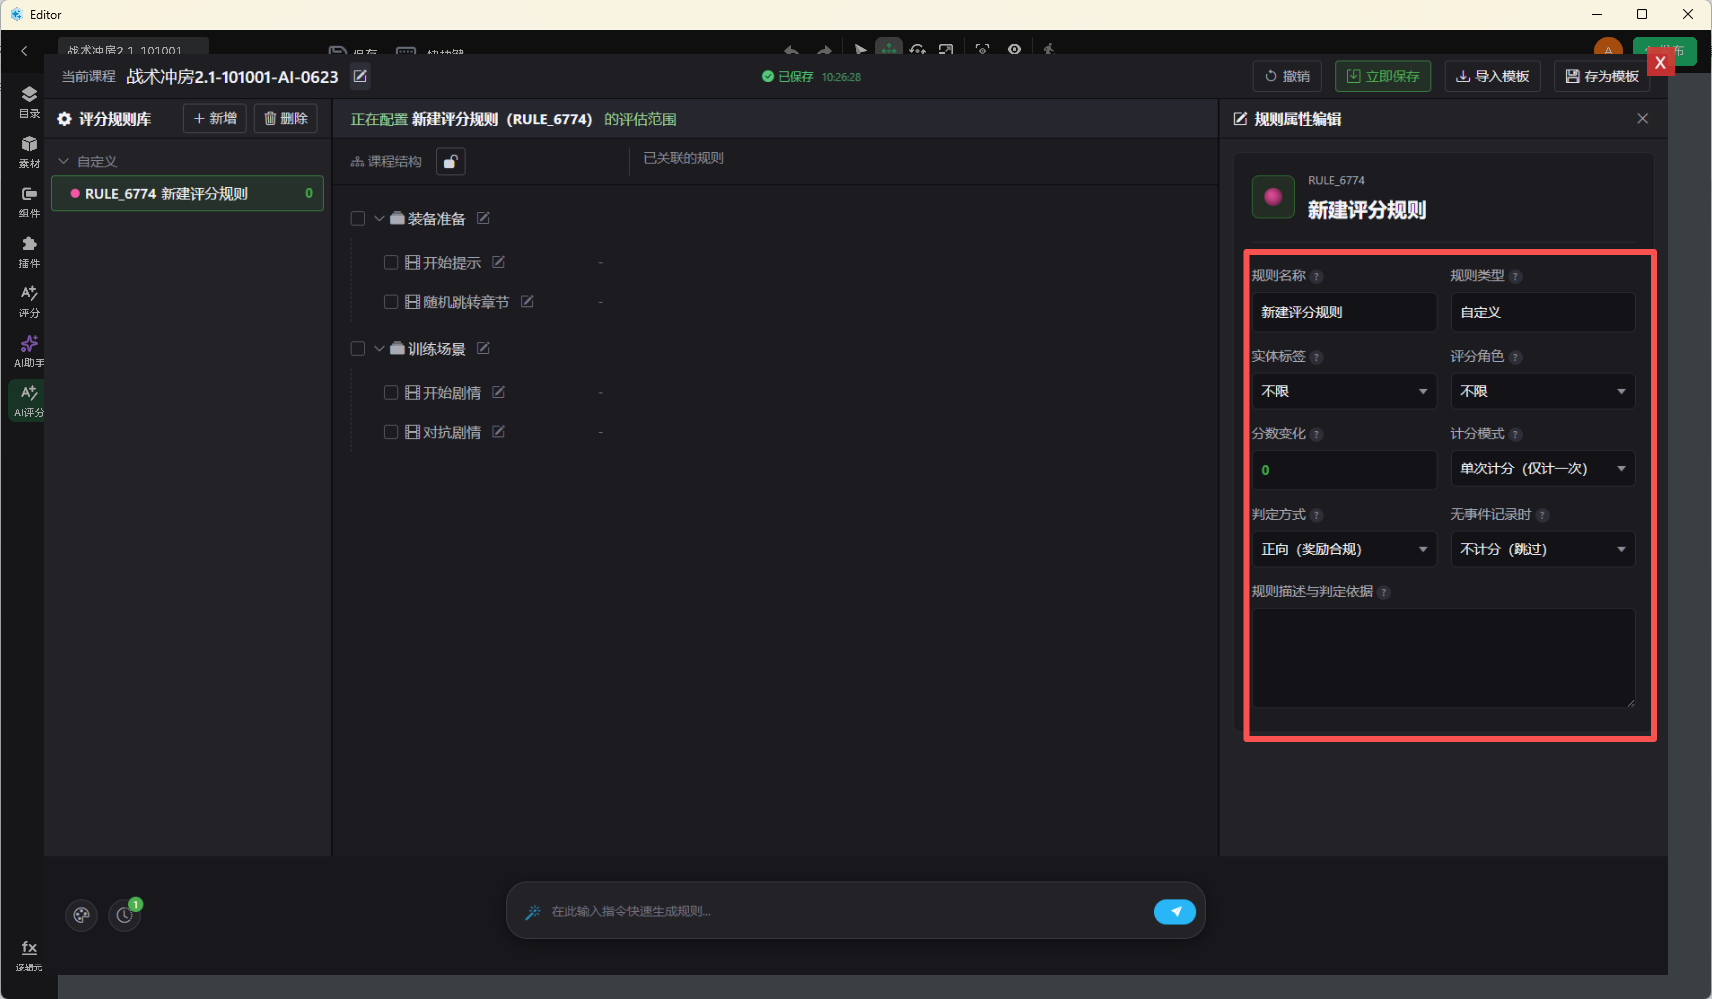Image resolution: width=1712 pixels, height=999 pixels.
Task: Check the 开始提示 checkbox
Action: pyautogui.click(x=391, y=262)
